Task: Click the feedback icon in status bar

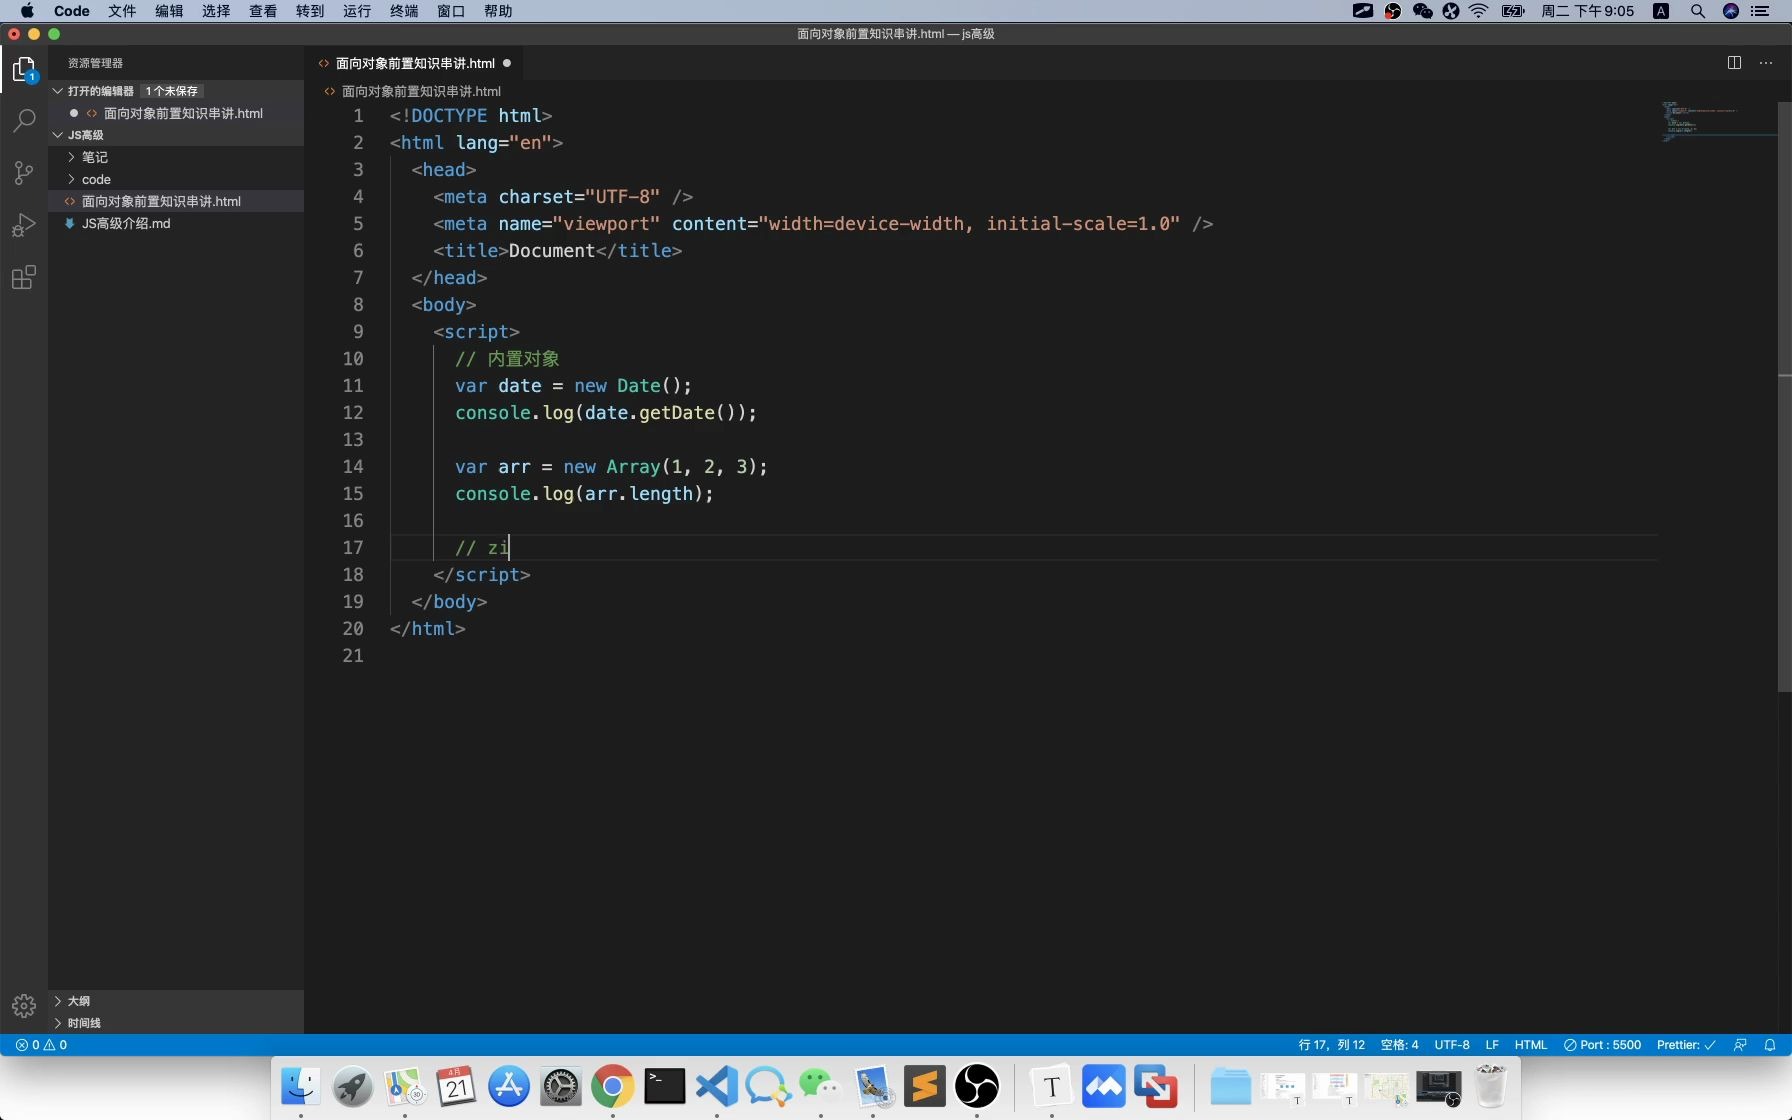Action: [1740, 1044]
